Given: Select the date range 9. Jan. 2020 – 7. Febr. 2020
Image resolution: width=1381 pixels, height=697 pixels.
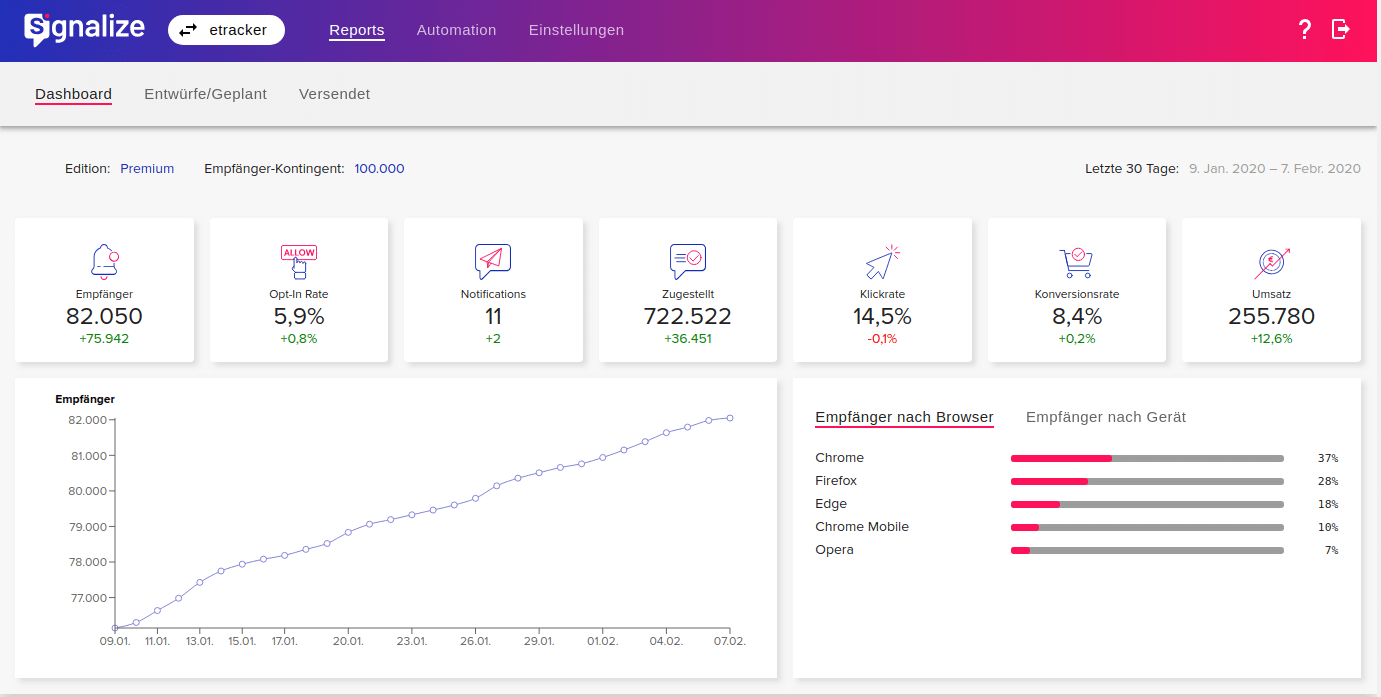Looking at the screenshot, I should (1274, 169).
